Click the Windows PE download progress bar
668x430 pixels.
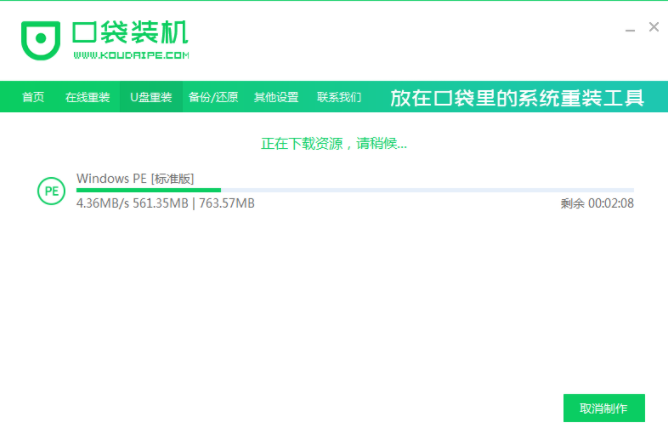[x=355, y=190]
